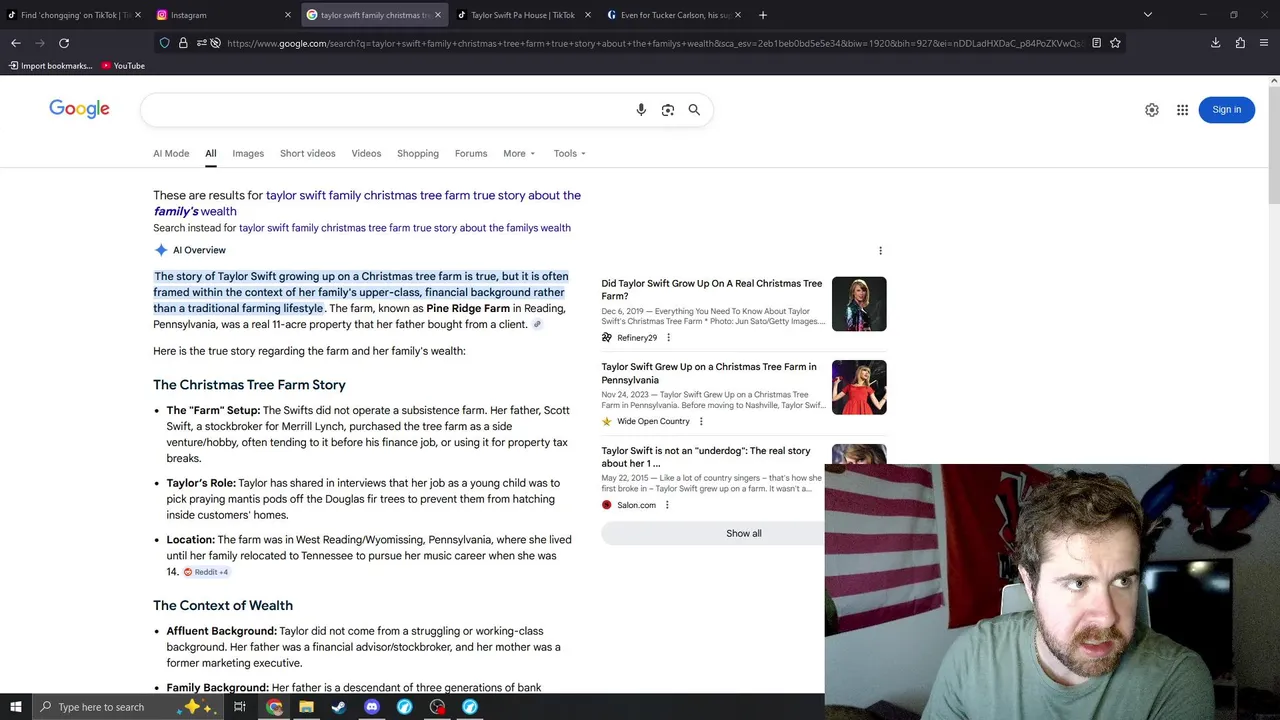
Task: Expand the More search filters dropdown
Action: pyautogui.click(x=519, y=153)
